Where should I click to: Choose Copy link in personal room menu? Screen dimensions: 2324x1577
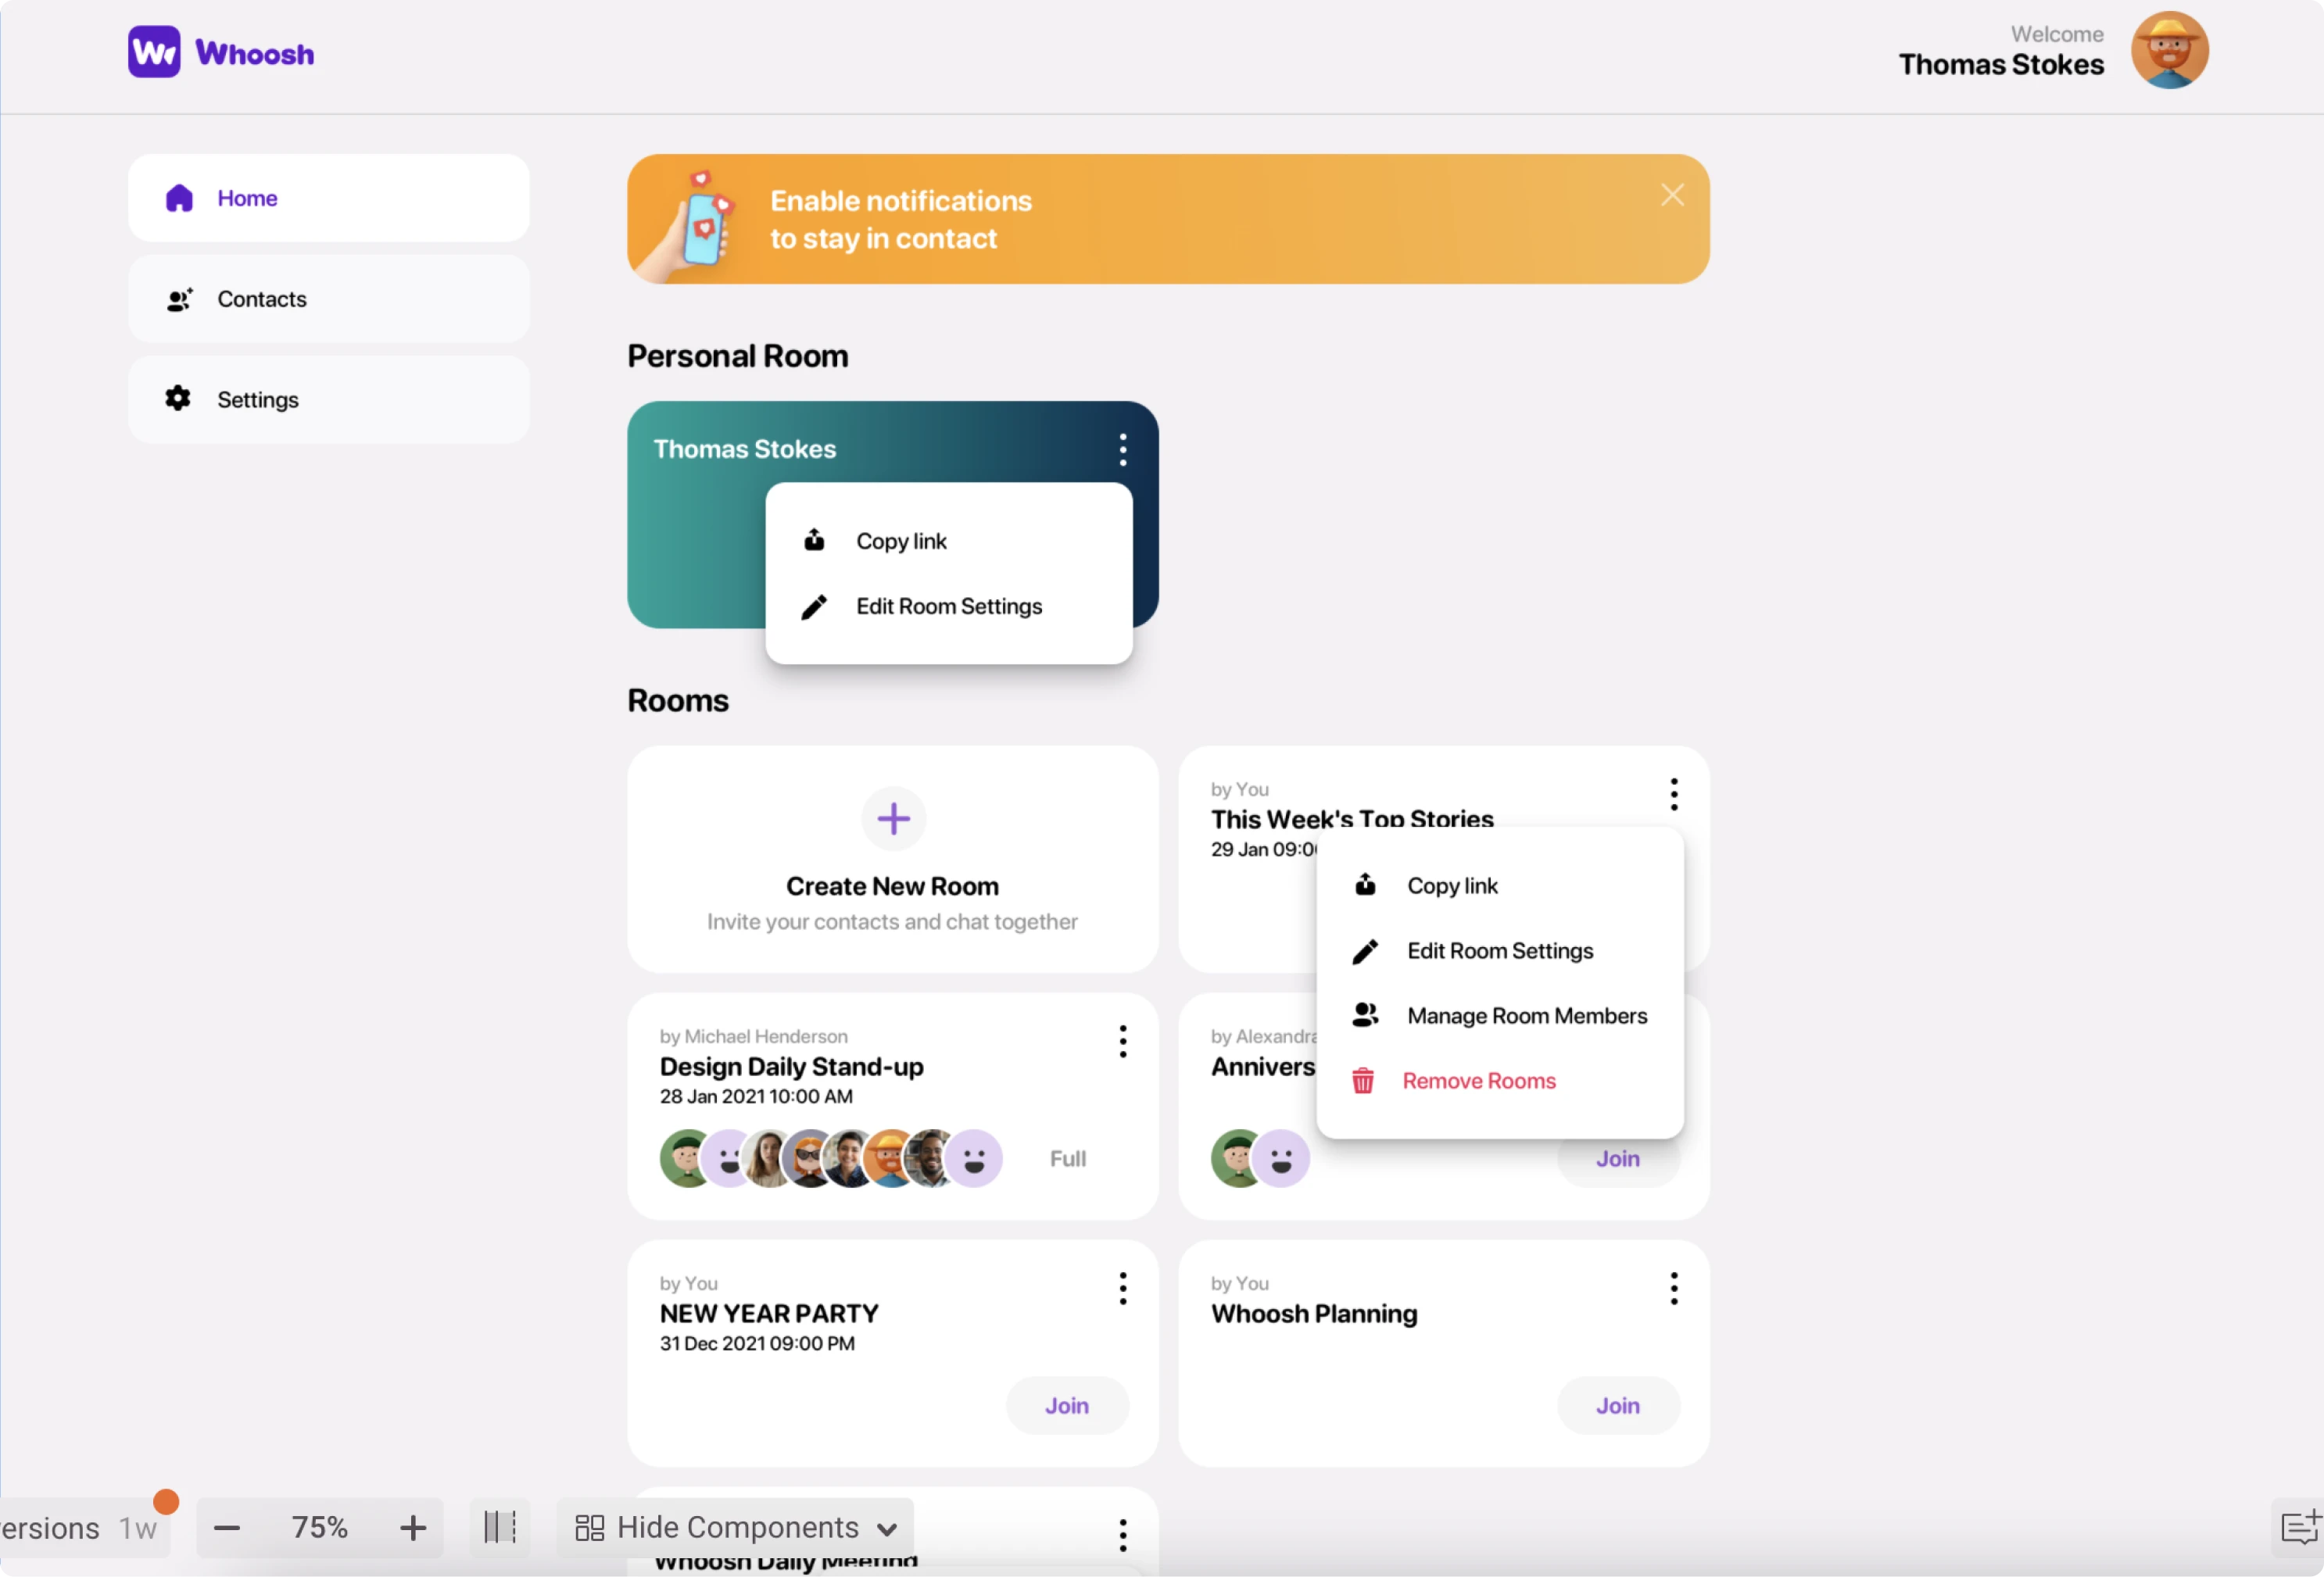coord(901,541)
